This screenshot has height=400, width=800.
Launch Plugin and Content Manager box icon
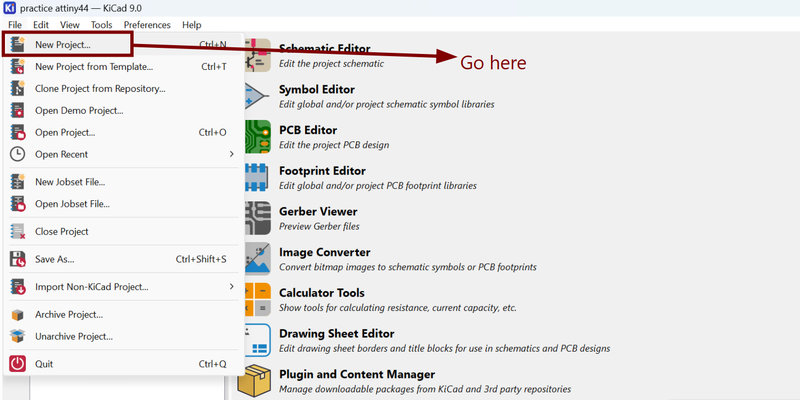pyautogui.click(x=254, y=381)
